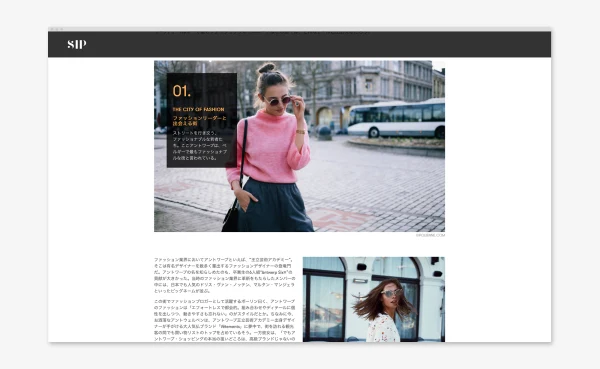Open the woman in pink sweater photo
The width and height of the screenshot is (600, 369).
coord(299,146)
